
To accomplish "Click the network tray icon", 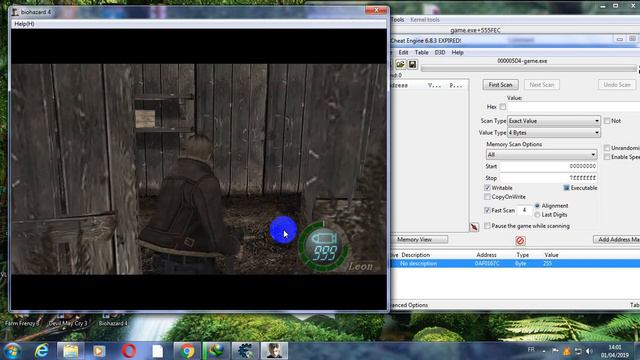I will (x=578, y=351).
